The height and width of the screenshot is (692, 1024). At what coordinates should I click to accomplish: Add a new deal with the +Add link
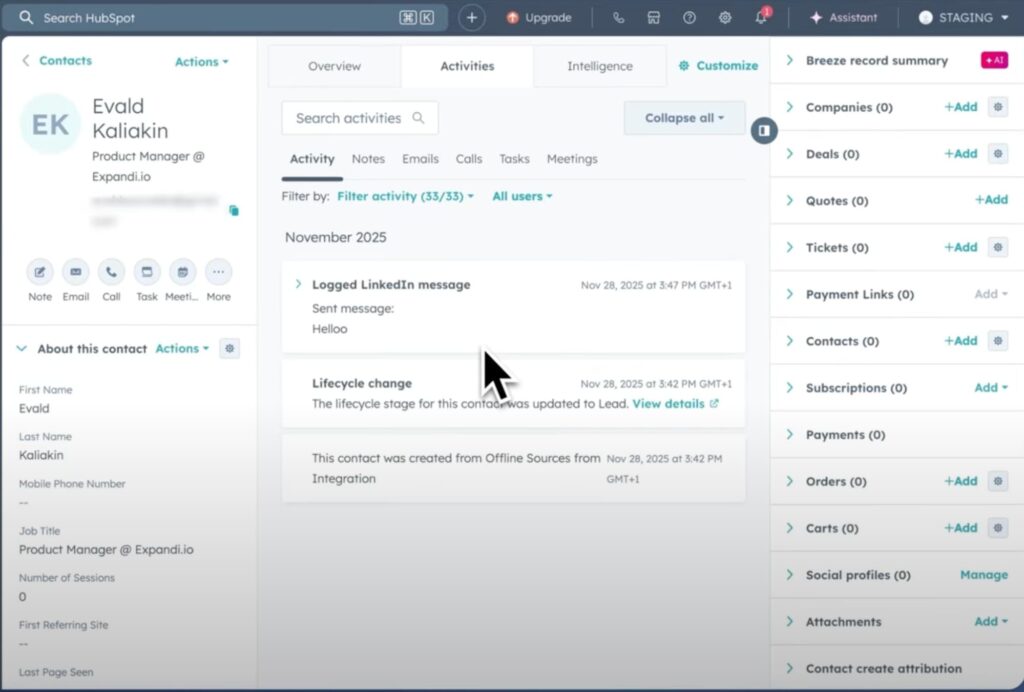tap(960, 154)
